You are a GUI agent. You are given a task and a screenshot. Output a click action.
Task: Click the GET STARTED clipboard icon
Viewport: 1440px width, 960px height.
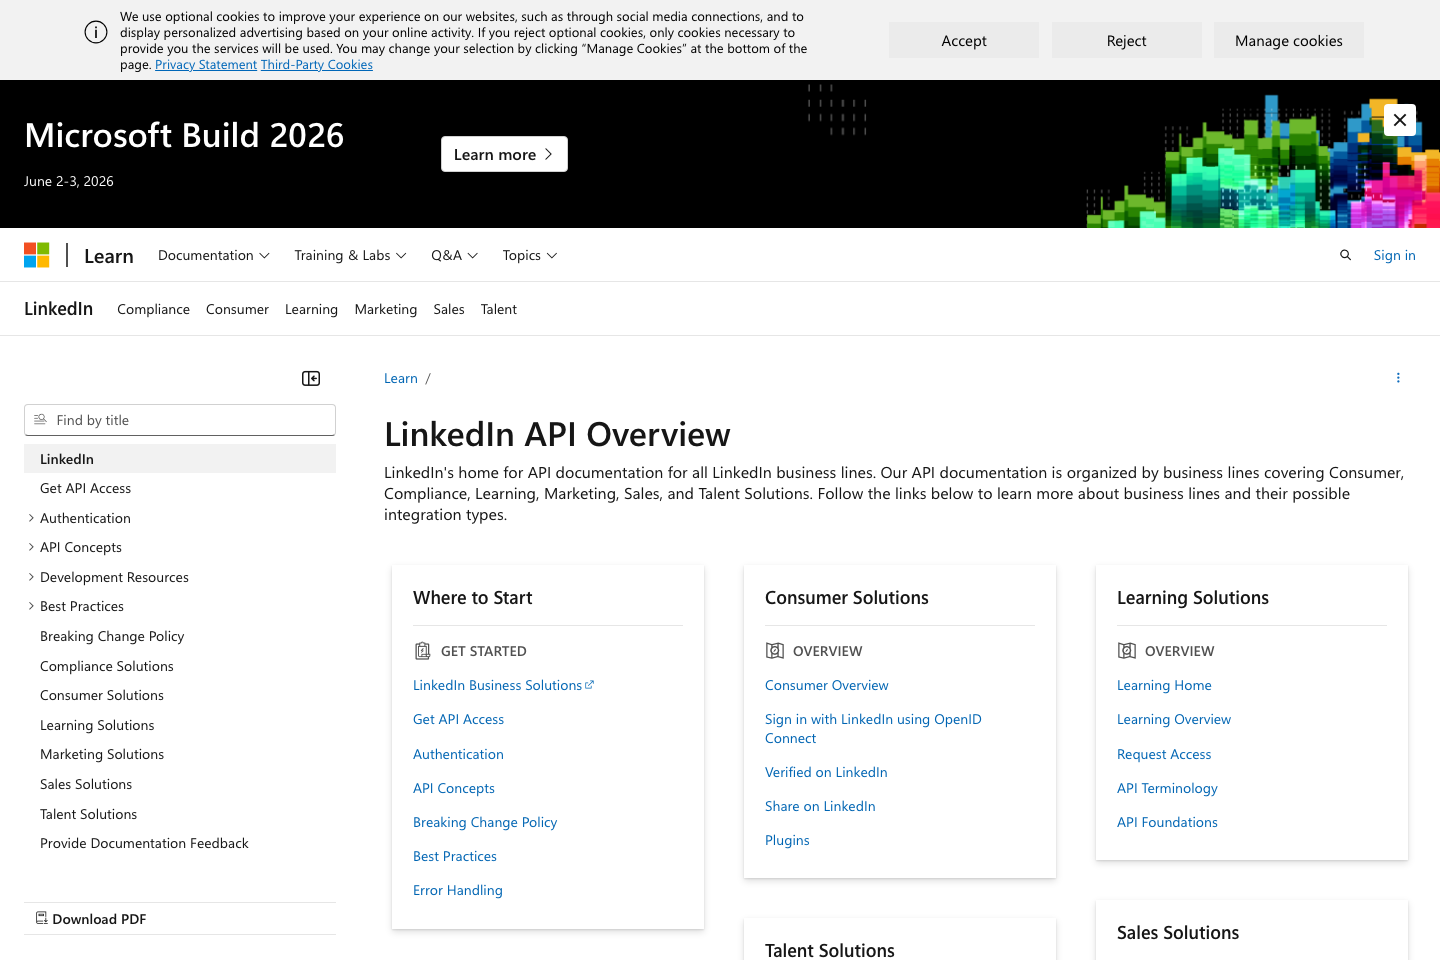pyautogui.click(x=422, y=650)
